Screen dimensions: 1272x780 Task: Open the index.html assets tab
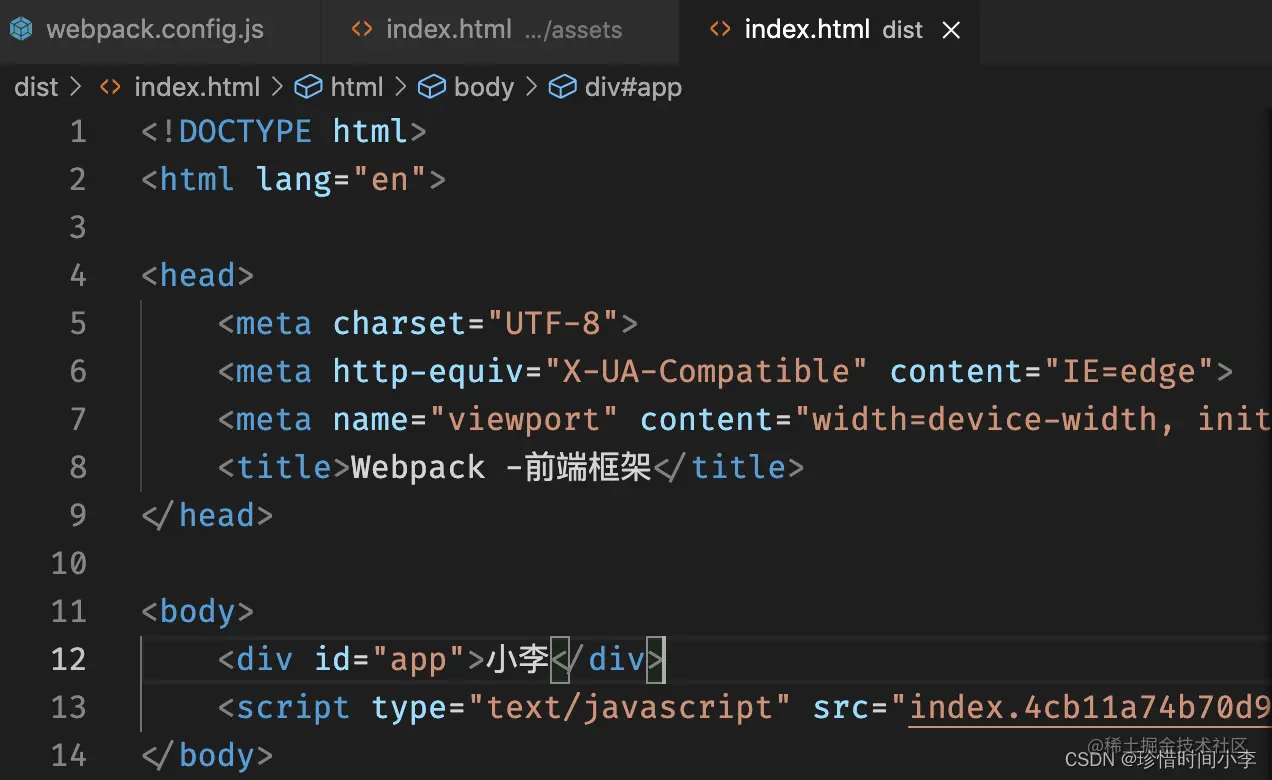[x=500, y=30]
